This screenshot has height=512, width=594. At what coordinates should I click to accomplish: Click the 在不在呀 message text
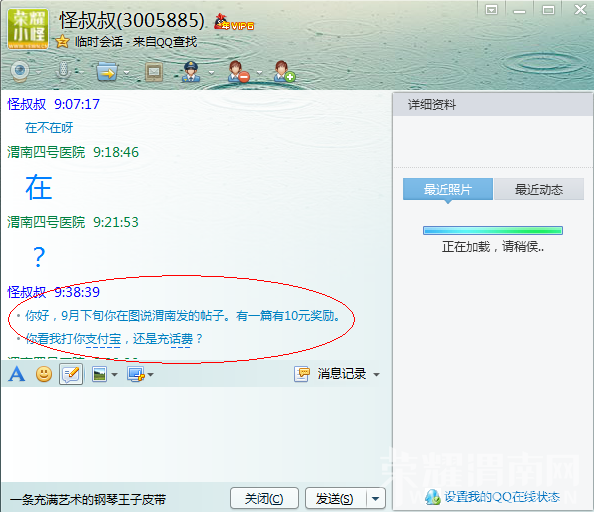pyautogui.click(x=49, y=128)
